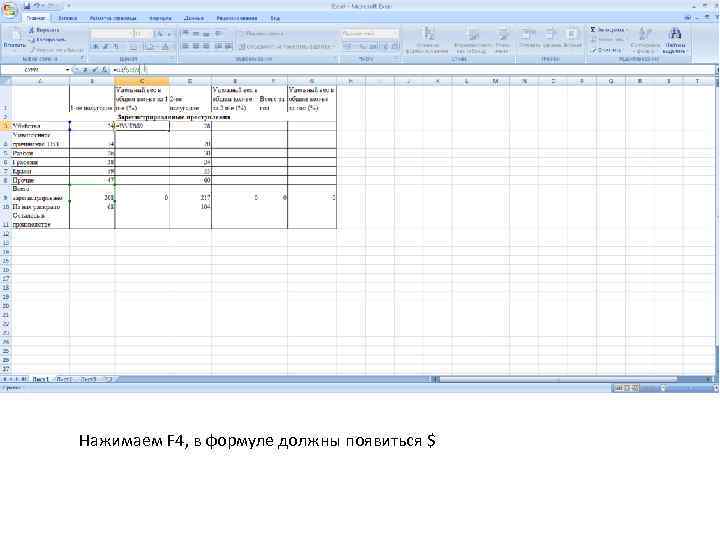Open Sort and Filter menu
Viewport: 720px width, 540px height.
(x=644, y=40)
